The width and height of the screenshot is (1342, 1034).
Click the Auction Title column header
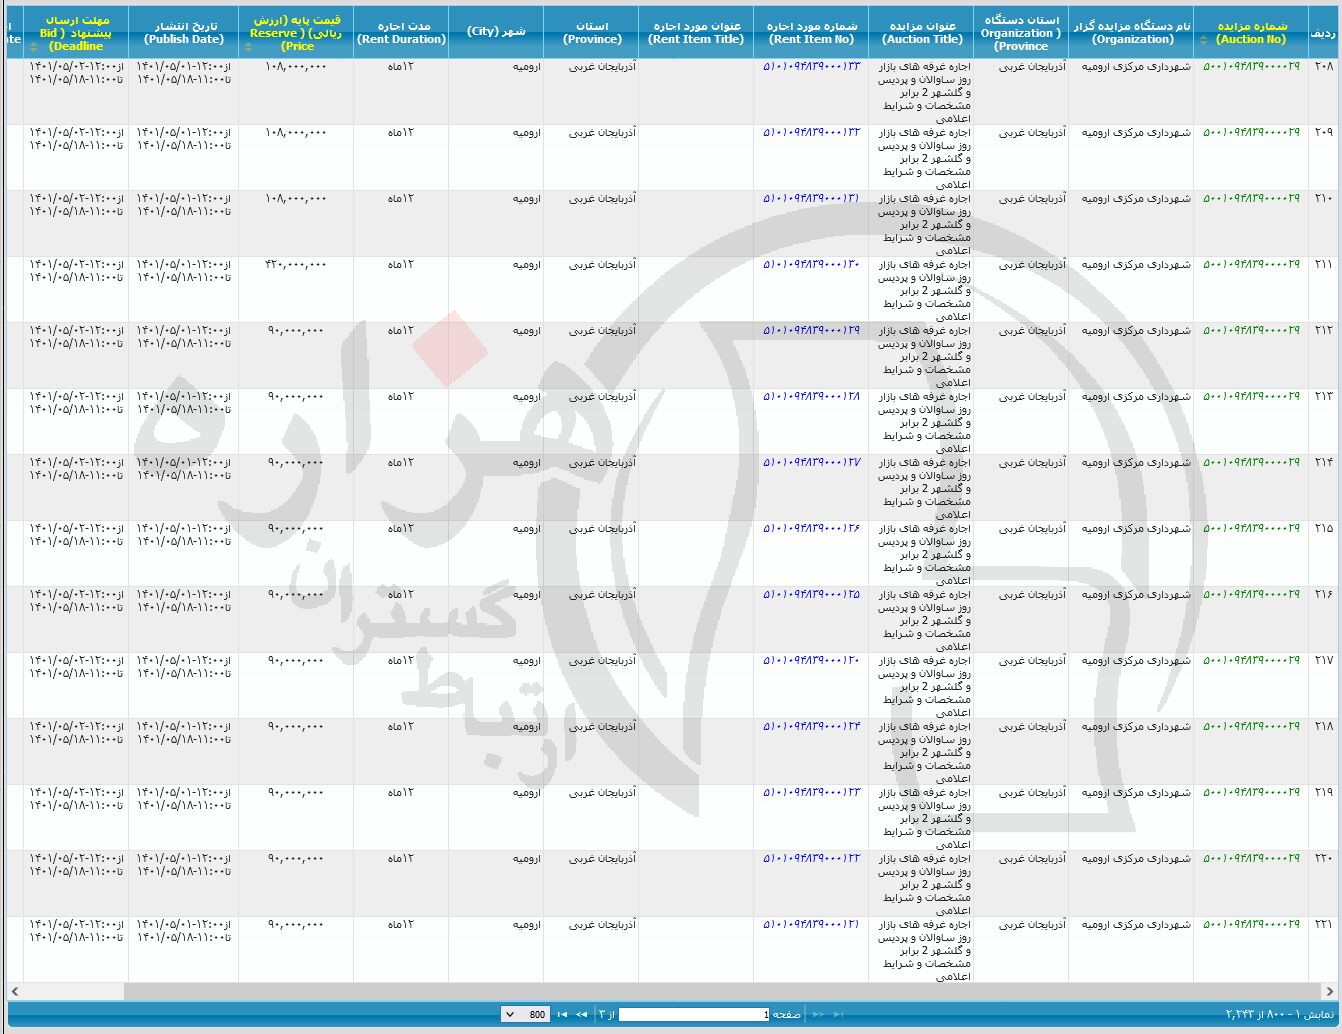click(x=921, y=33)
